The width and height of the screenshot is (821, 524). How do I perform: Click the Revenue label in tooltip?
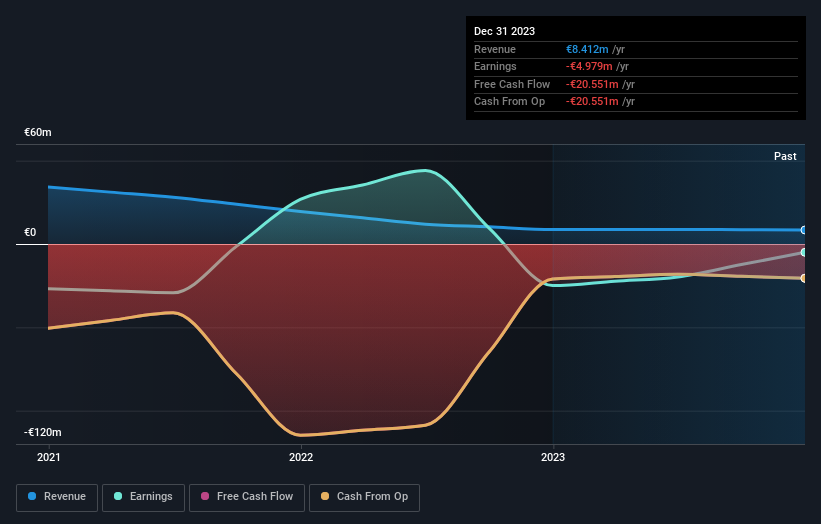(495, 49)
